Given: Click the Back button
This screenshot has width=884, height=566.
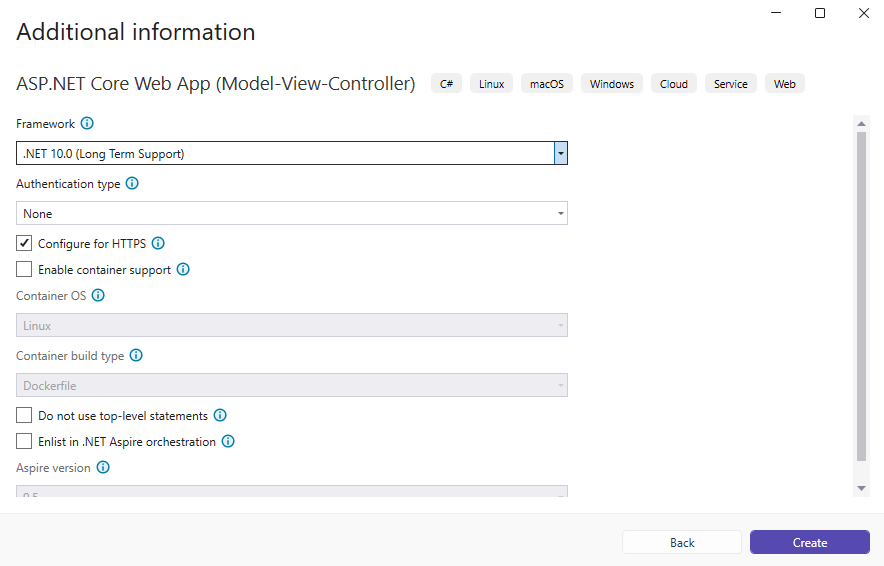Looking at the screenshot, I should coord(682,542).
